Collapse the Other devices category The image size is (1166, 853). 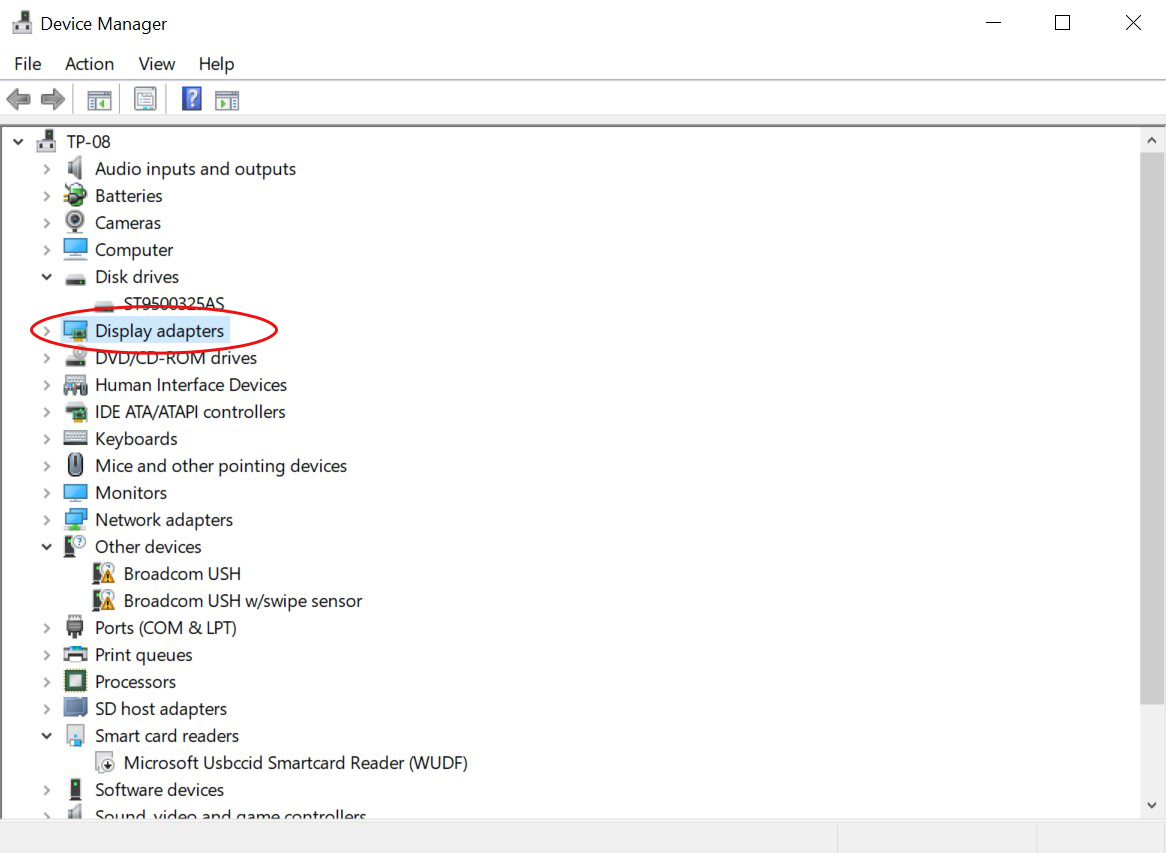[x=46, y=547]
